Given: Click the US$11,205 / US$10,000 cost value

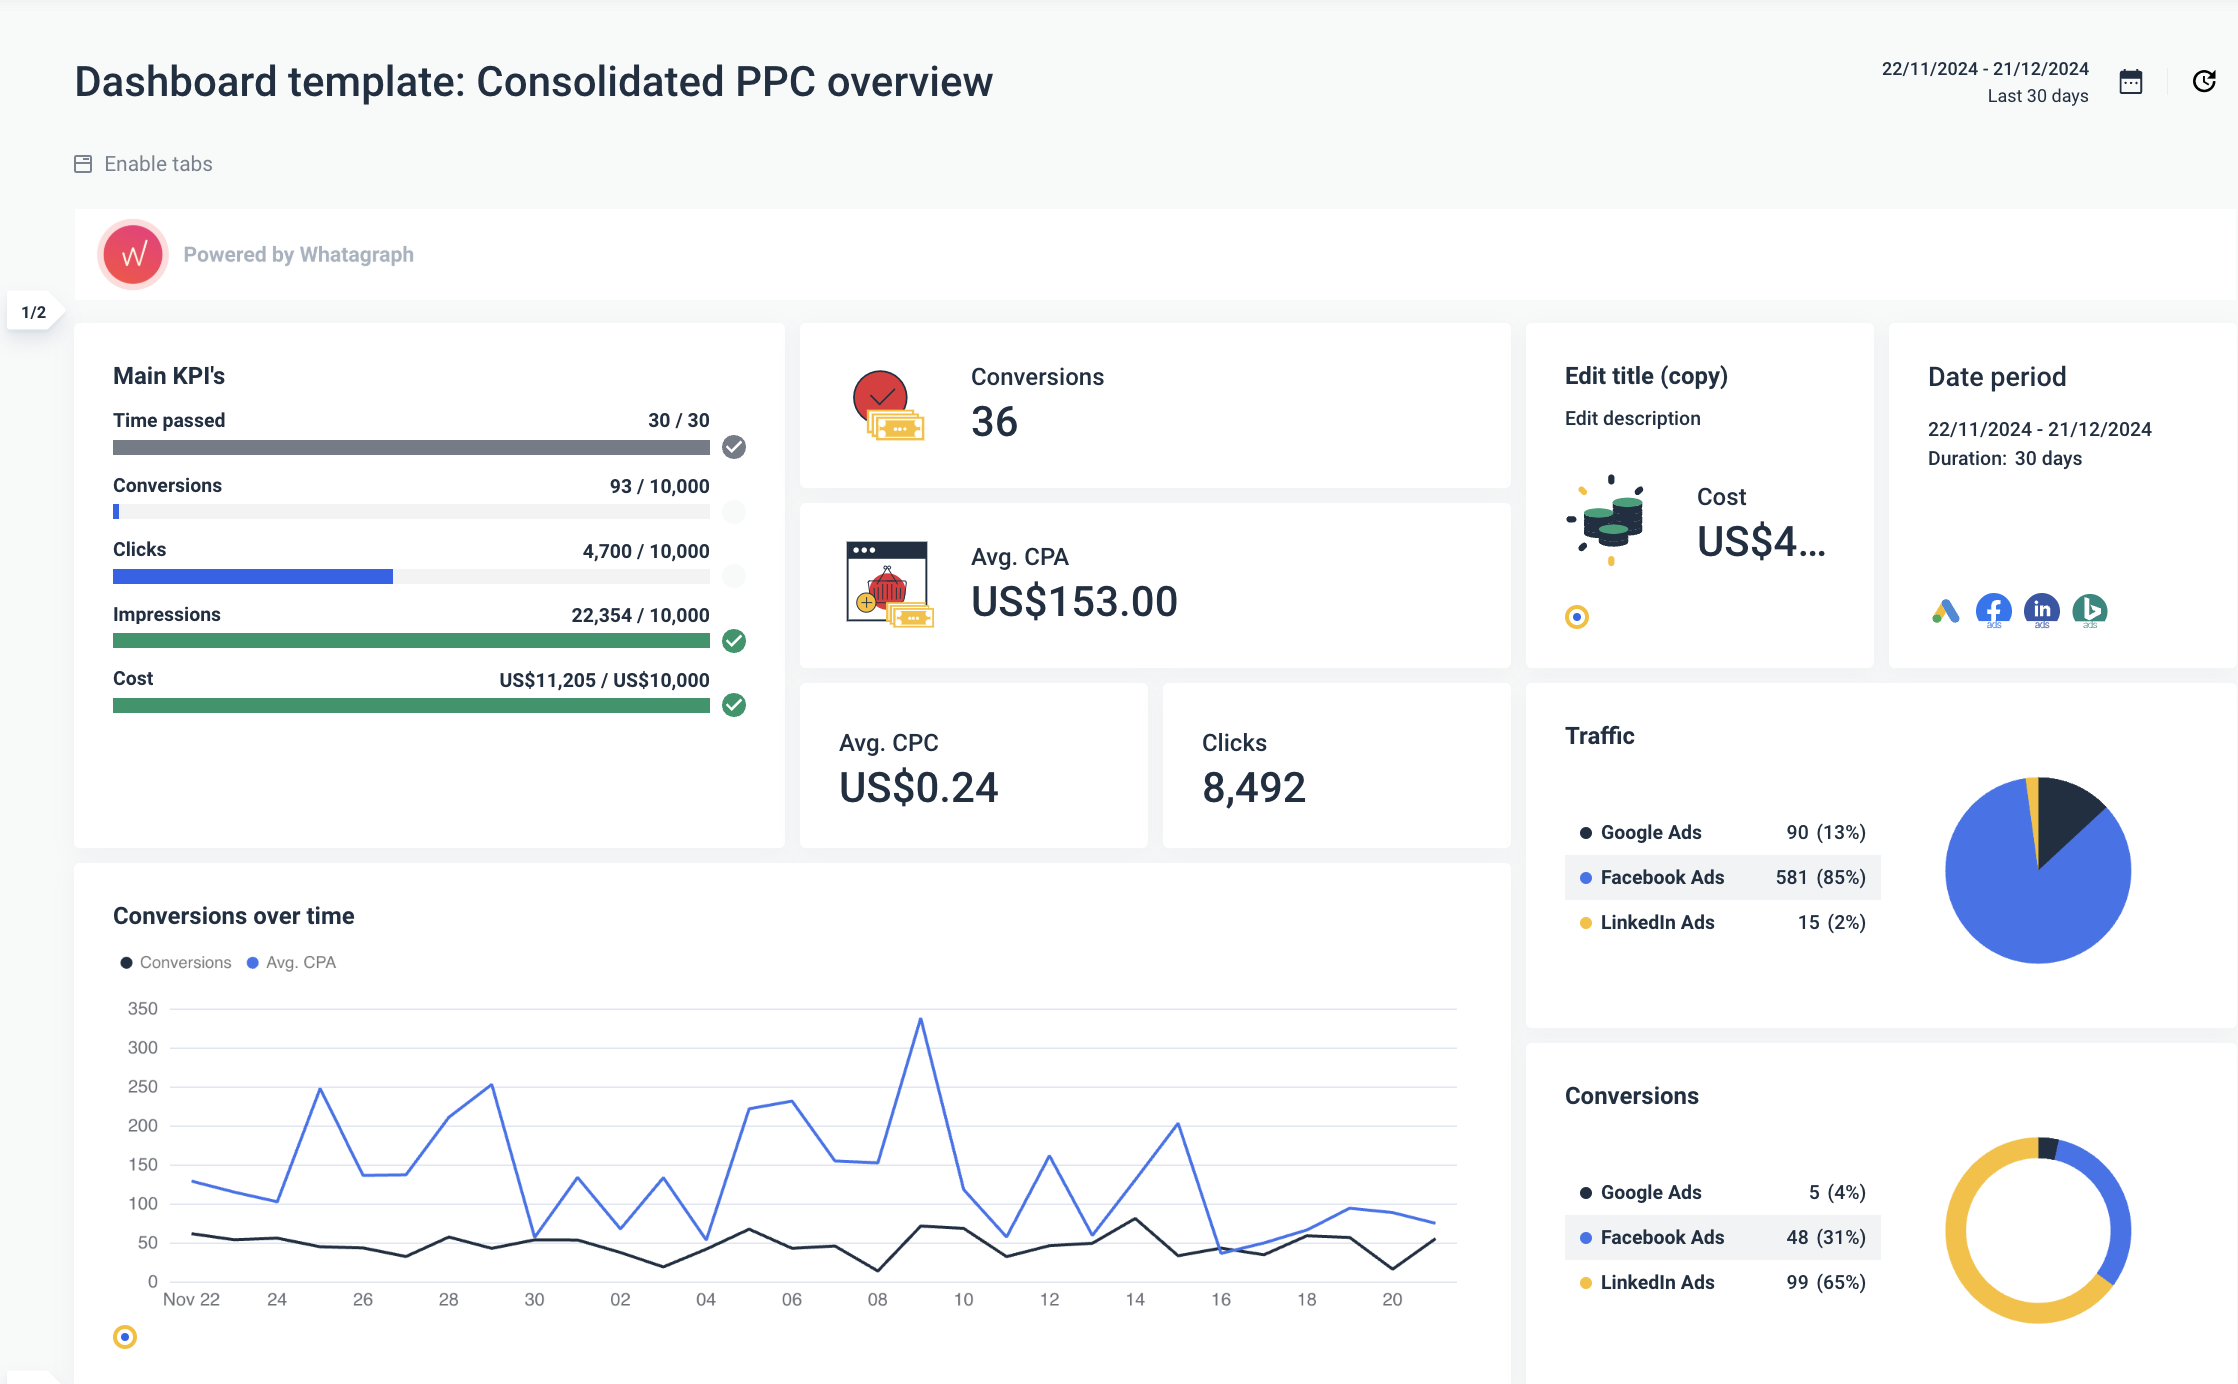Looking at the screenshot, I should (x=604, y=680).
